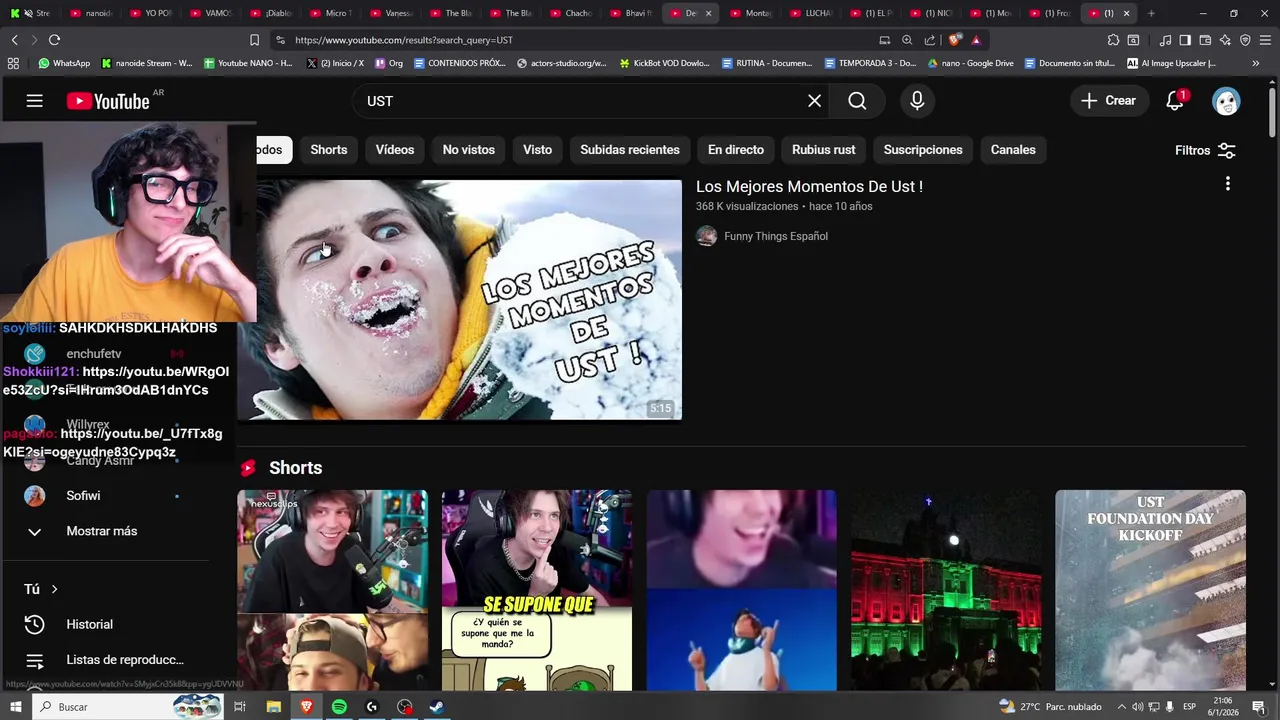Open the KickBot VOD Downloader bookmark

tap(664, 63)
